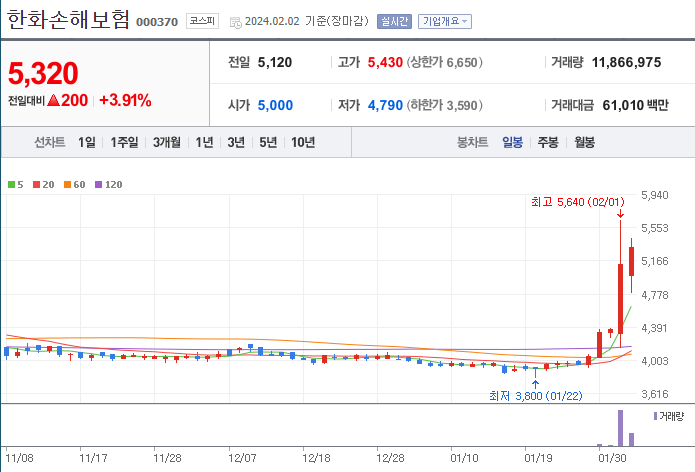Click the +3.91% change percentage
This screenshot has height=472, width=695.
pyautogui.click(x=125, y=101)
